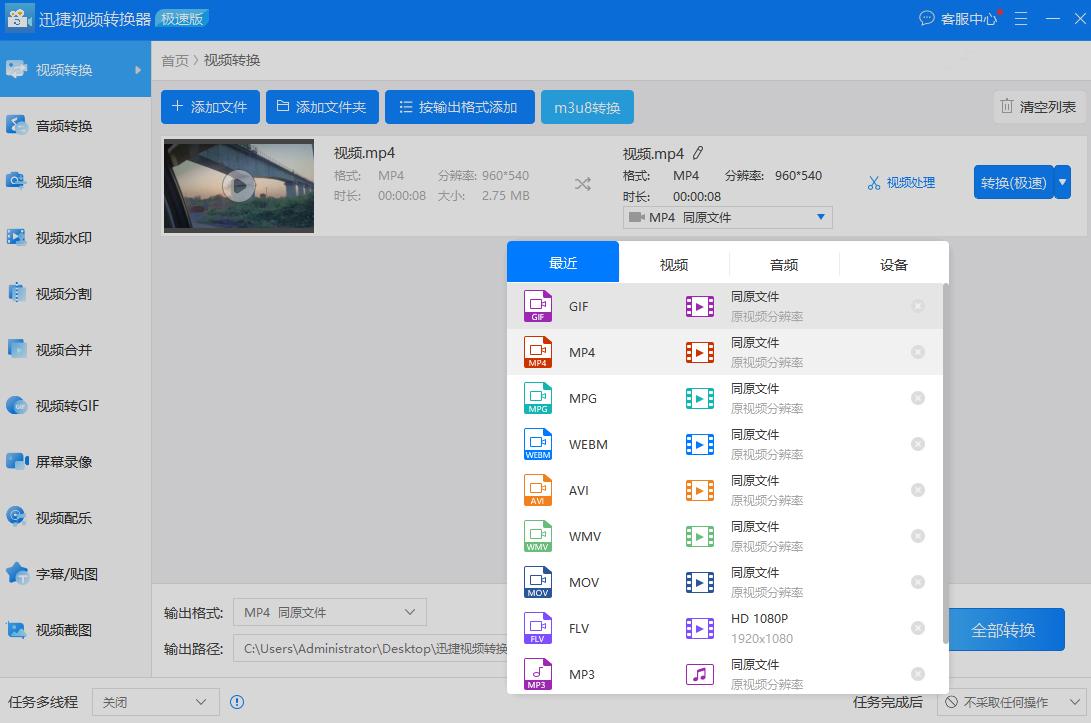Image resolution: width=1091 pixels, height=723 pixels.
Task: Select 视频水印 in the sidebar
Action: [64, 238]
